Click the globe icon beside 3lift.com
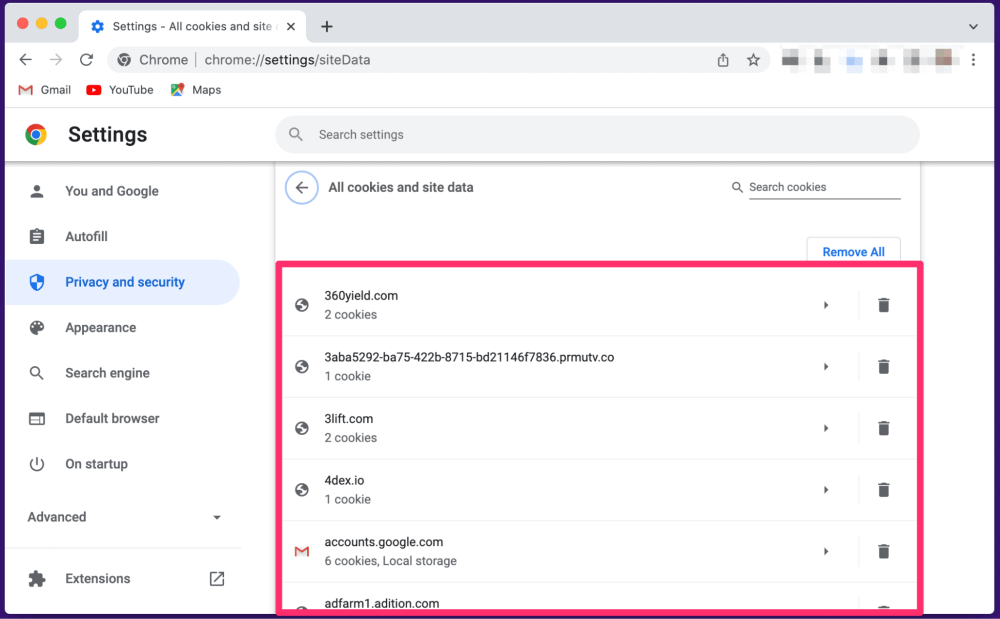The height and width of the screenshot is (619, 1000). click(x=302, y=428)
